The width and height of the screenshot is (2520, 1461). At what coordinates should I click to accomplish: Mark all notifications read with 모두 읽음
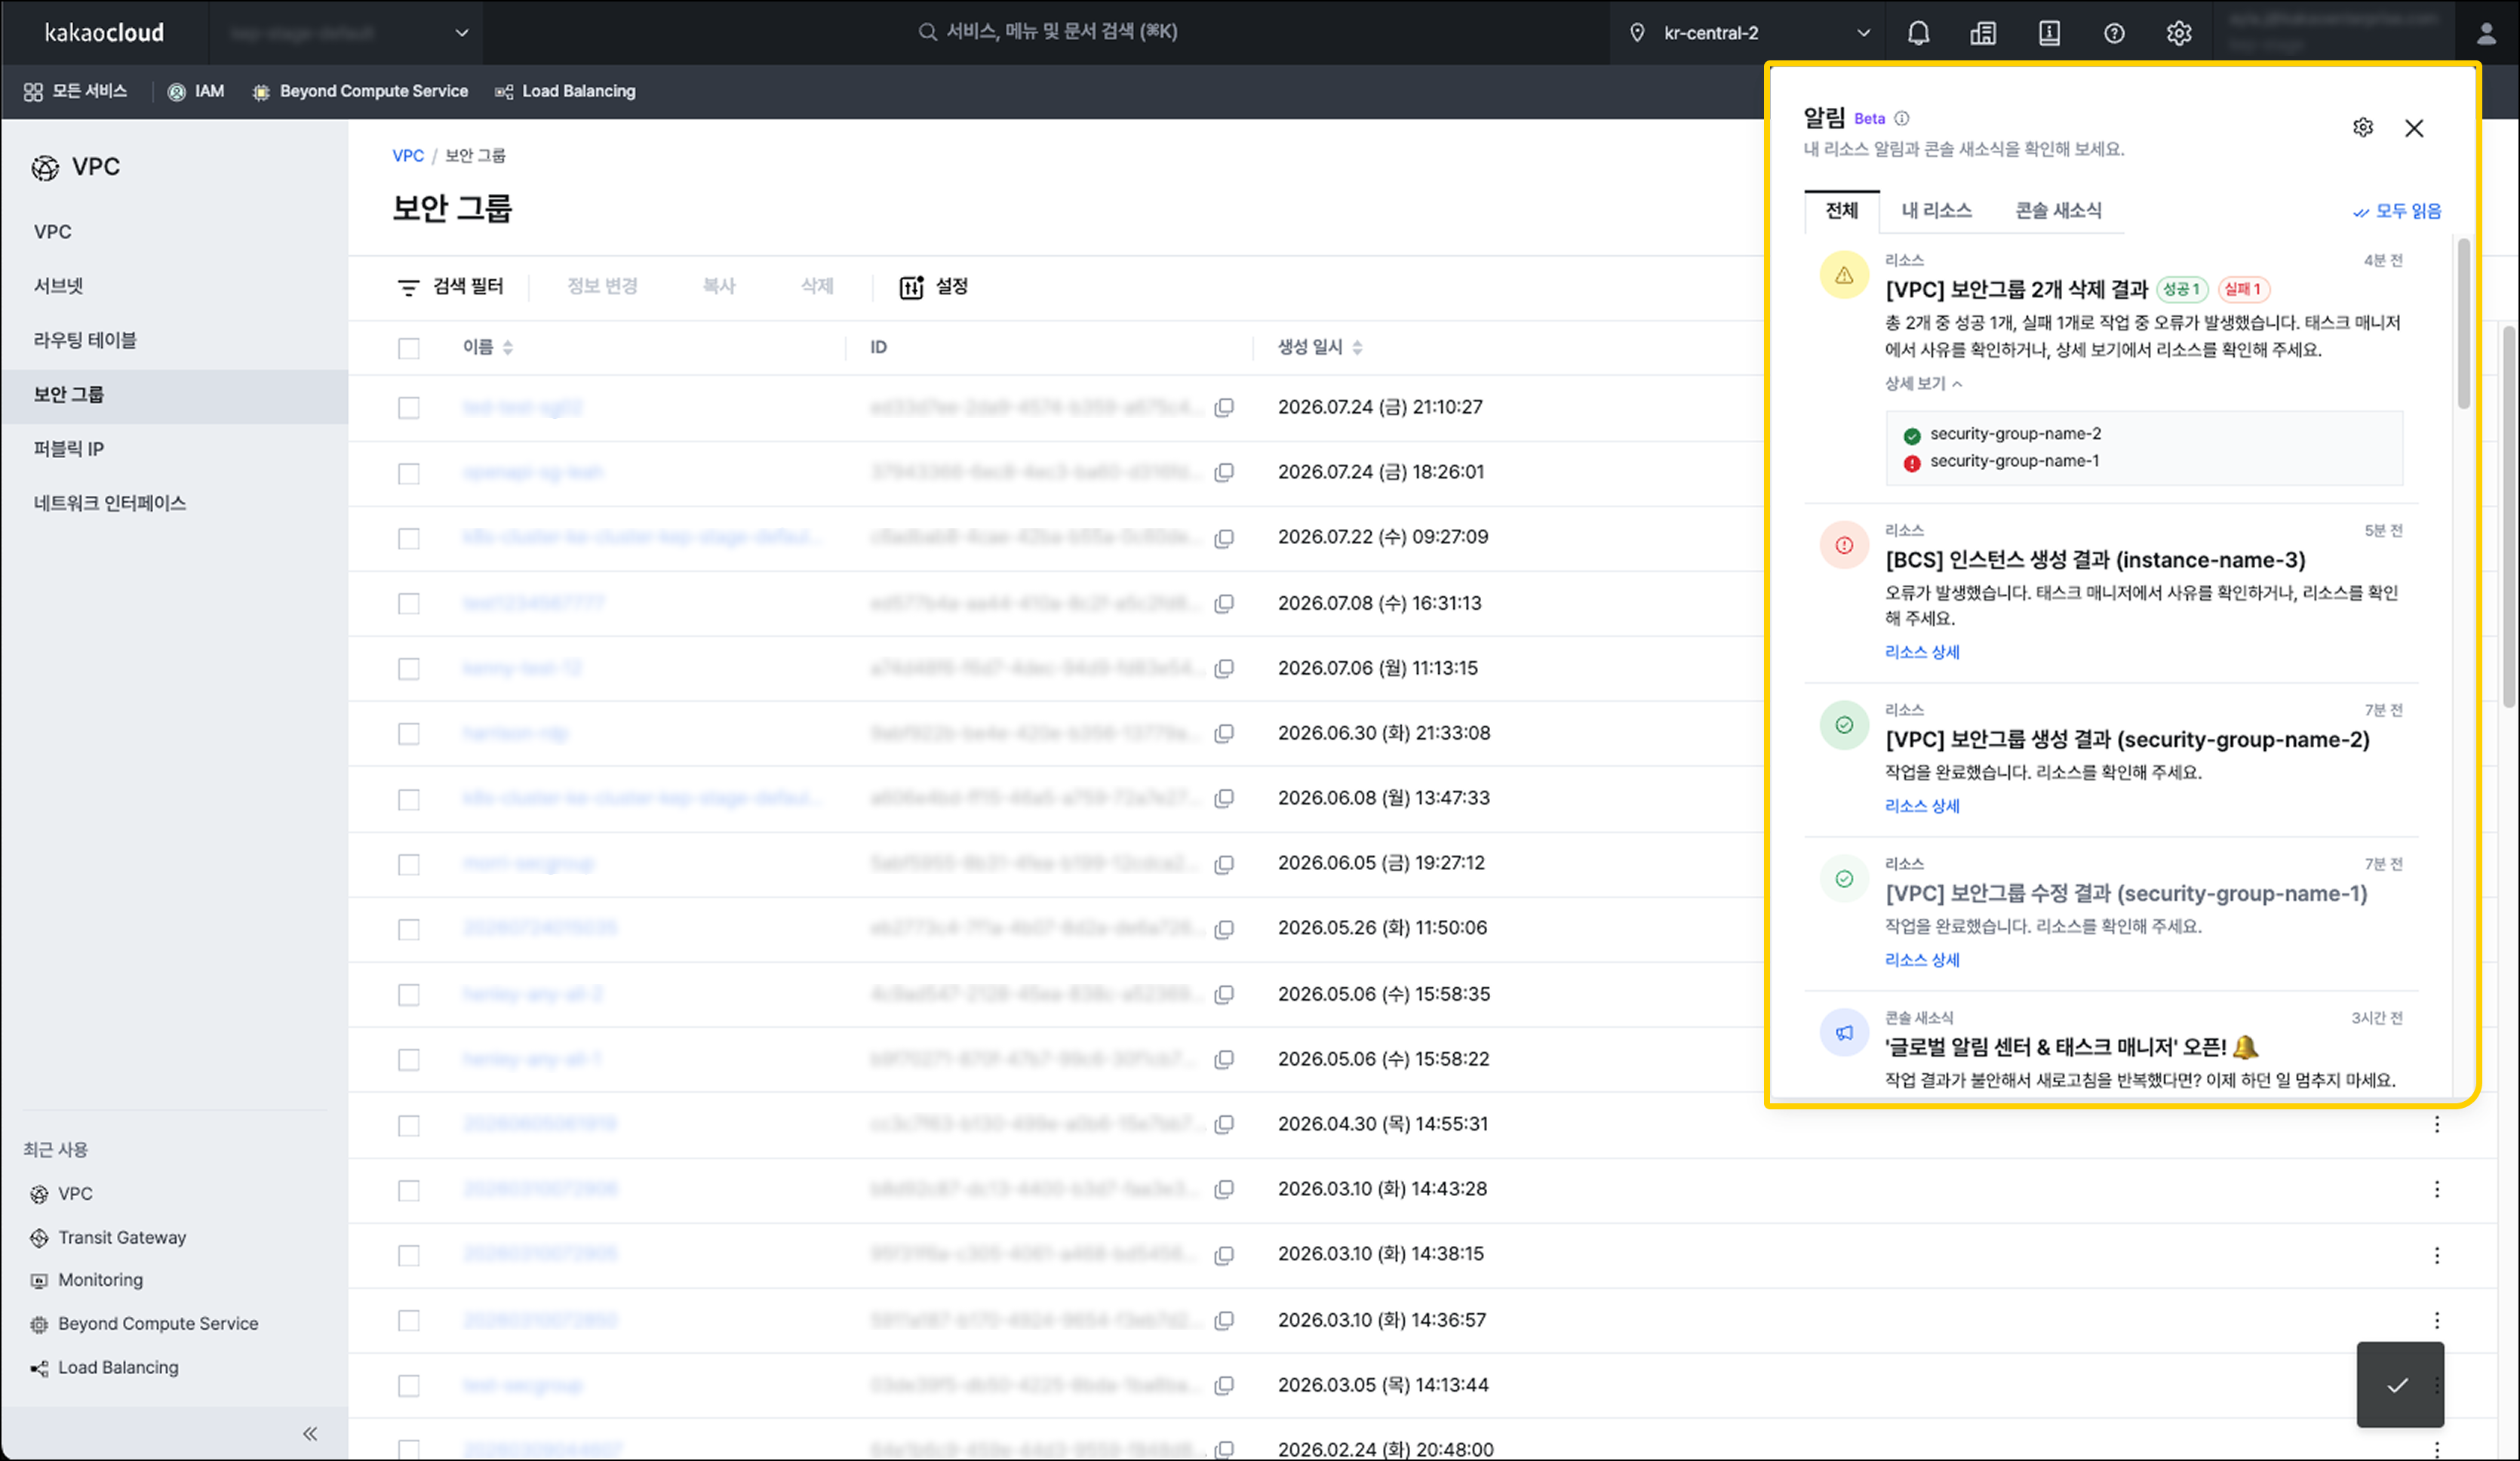click(x=2397, y=211)
